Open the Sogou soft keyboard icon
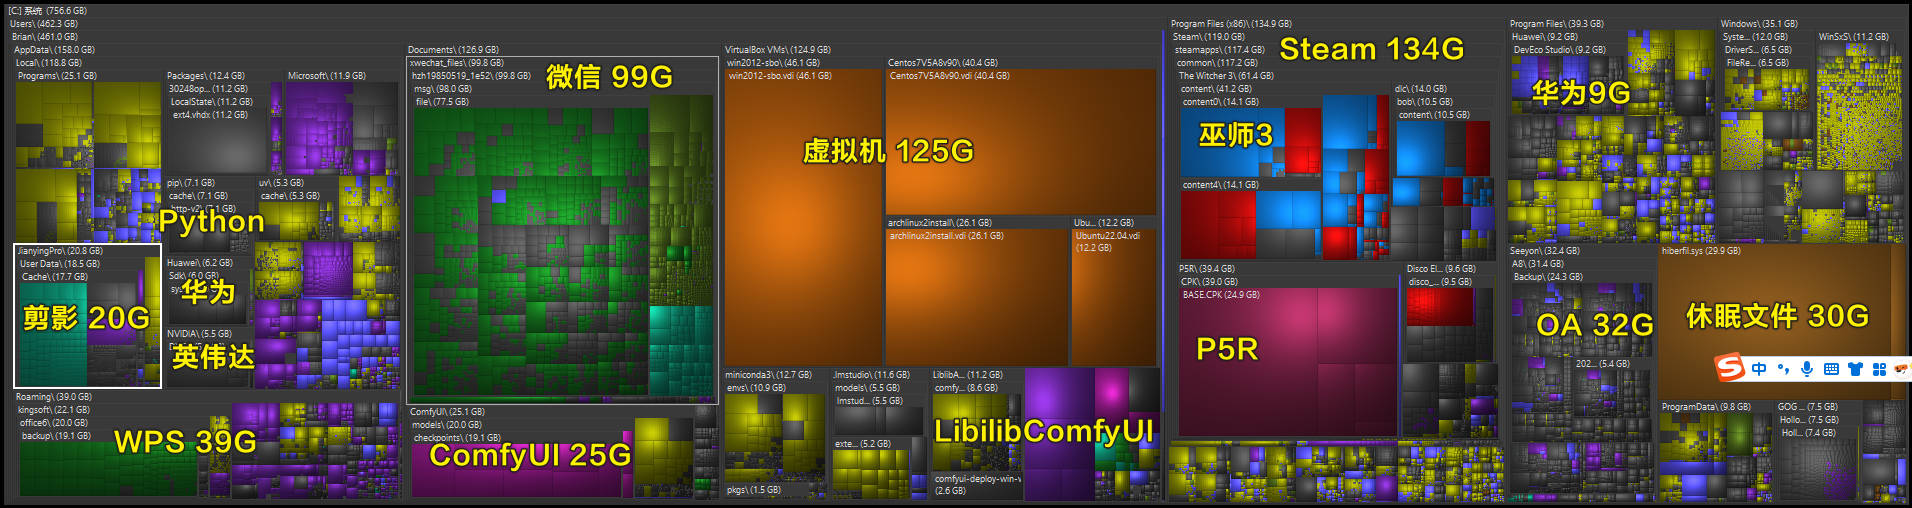The image size is (1912, 508). tap(1831, 369)
